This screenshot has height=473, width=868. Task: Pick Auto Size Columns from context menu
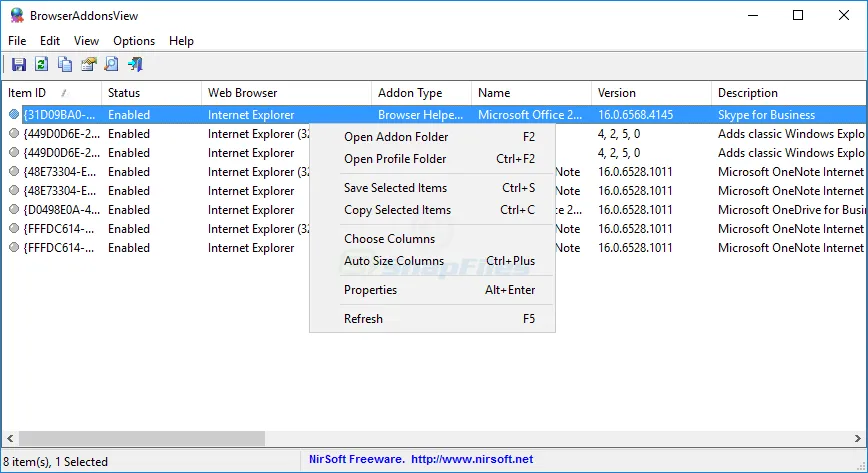click(432, 261)
